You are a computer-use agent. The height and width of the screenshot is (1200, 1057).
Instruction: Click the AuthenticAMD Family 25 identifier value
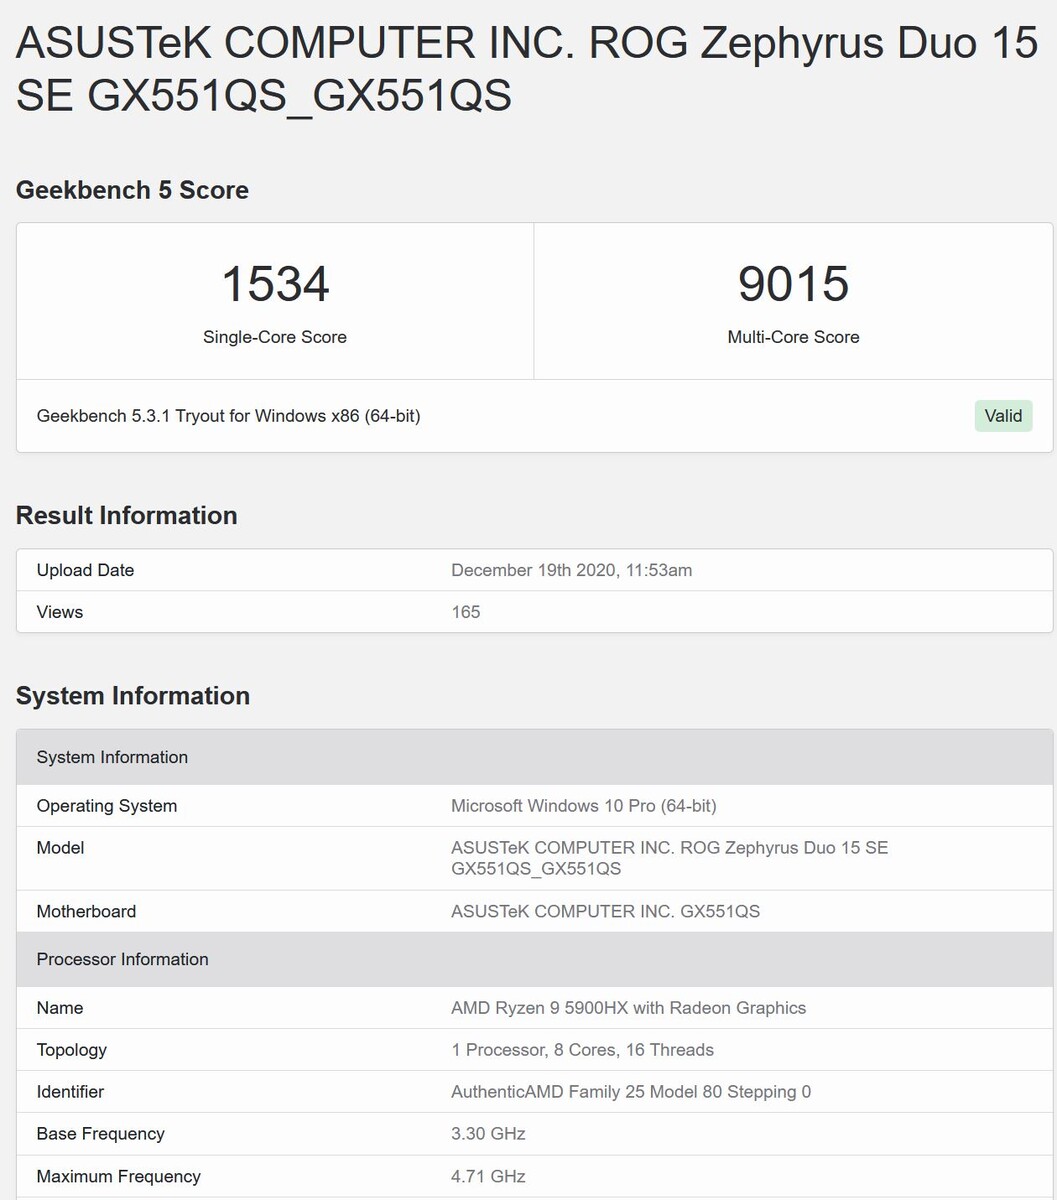(x=630, y=1092)
